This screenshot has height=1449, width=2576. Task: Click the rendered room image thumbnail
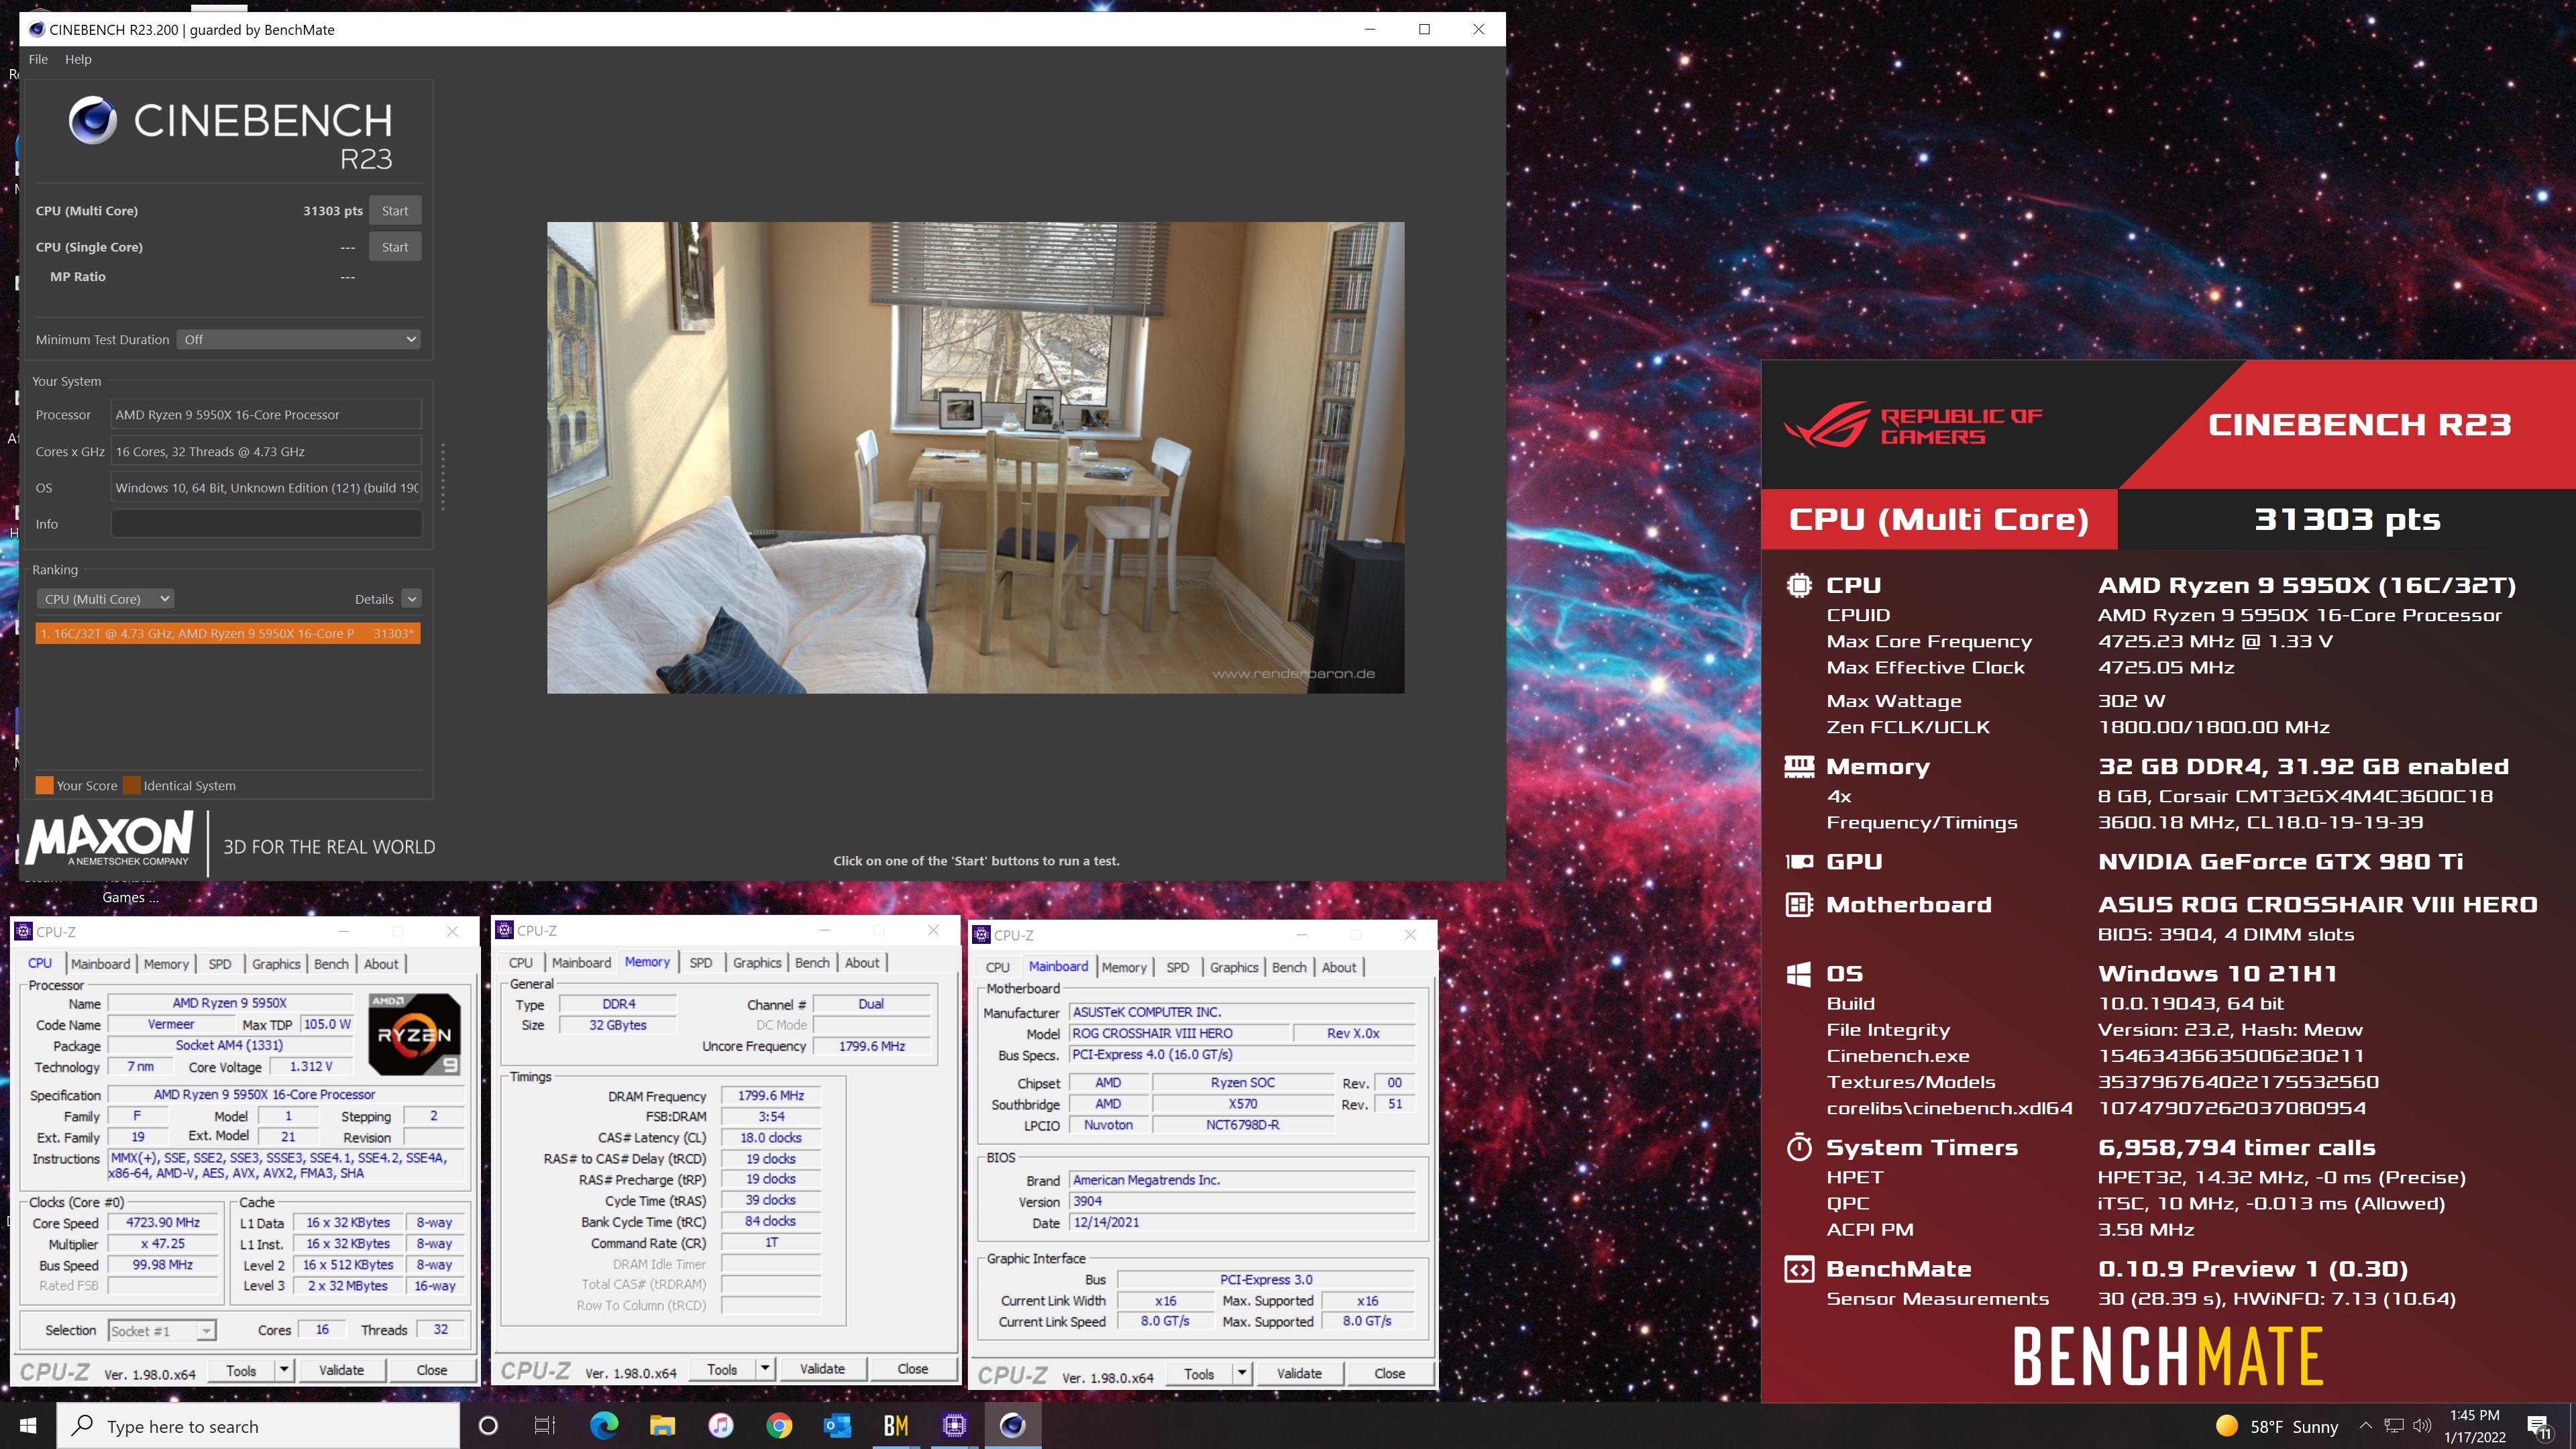coord(975,458)
